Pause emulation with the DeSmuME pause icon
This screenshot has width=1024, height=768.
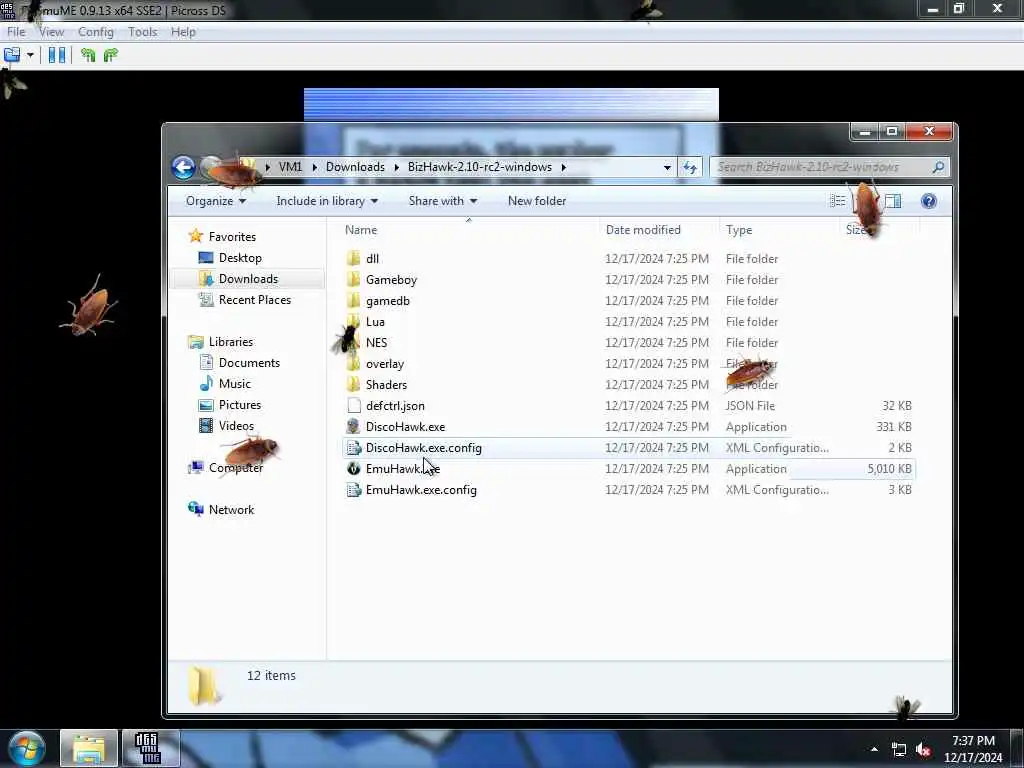click(57, 56)
